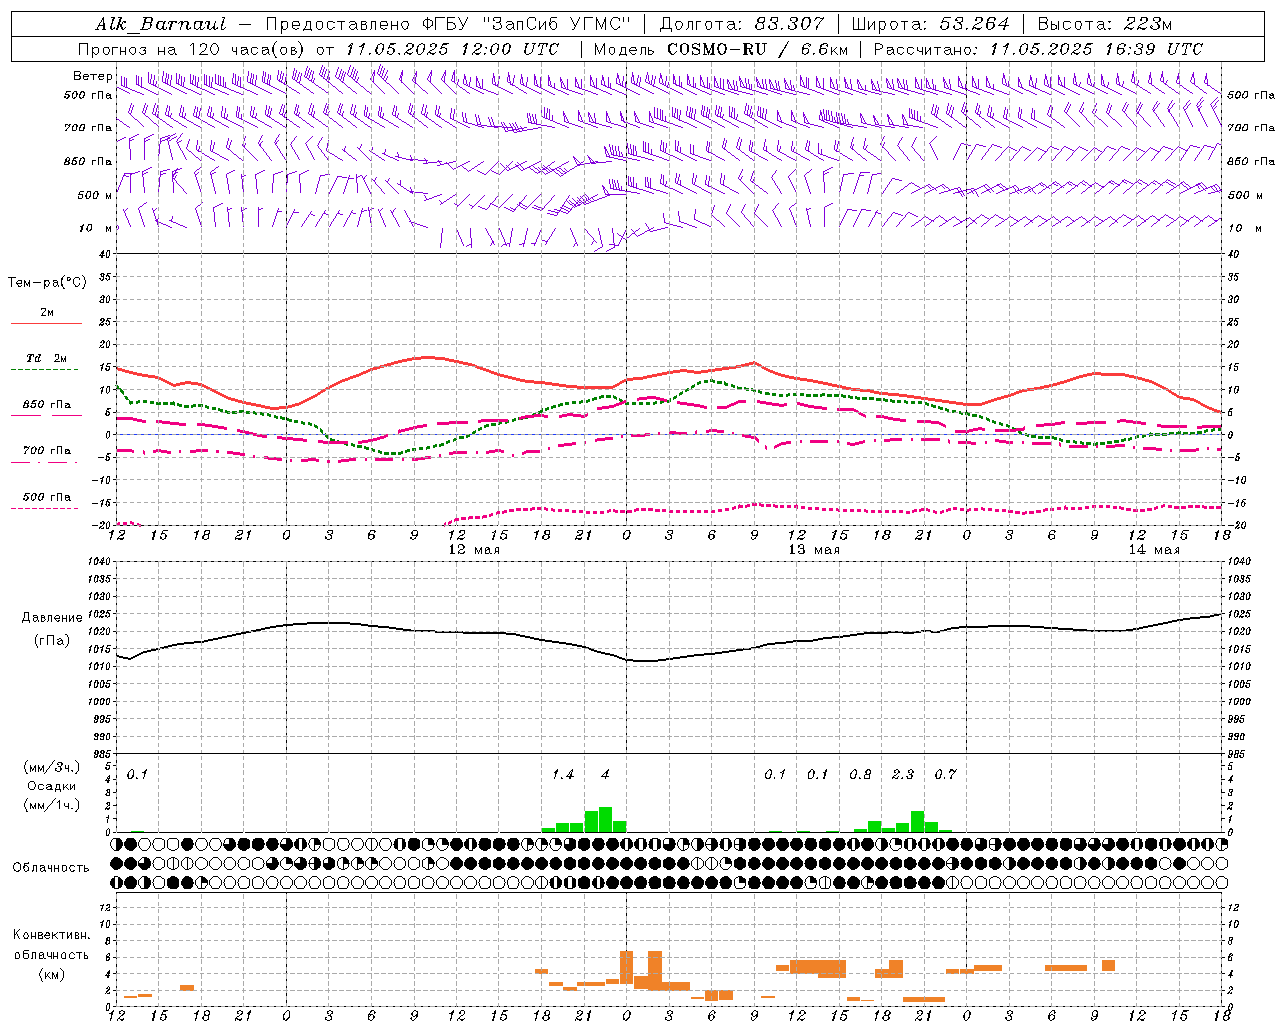
Task: Click the precipitation total '1.4'
Action: point(563,775)
